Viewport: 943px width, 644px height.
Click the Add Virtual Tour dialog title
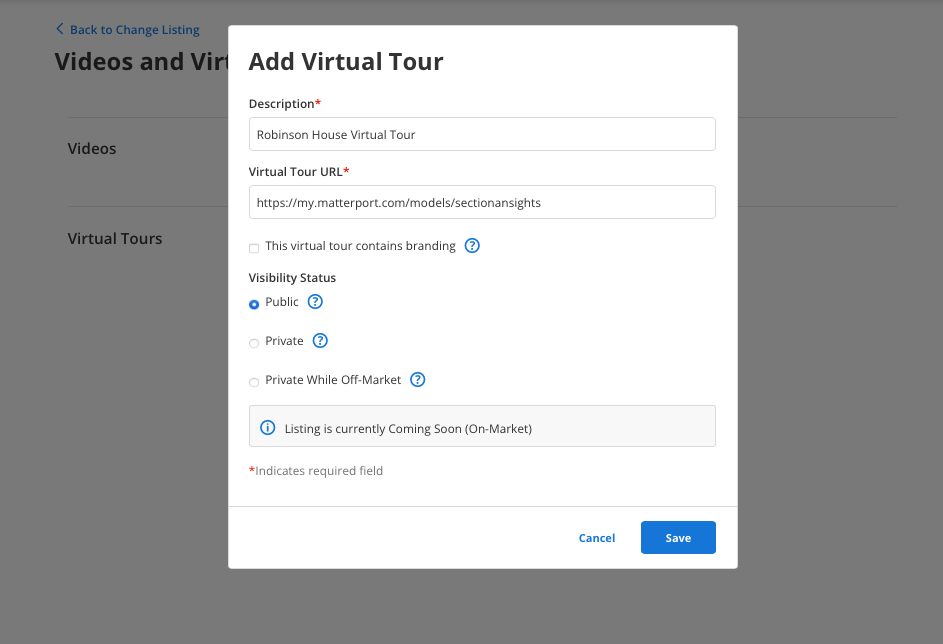[x=346, y=62]
